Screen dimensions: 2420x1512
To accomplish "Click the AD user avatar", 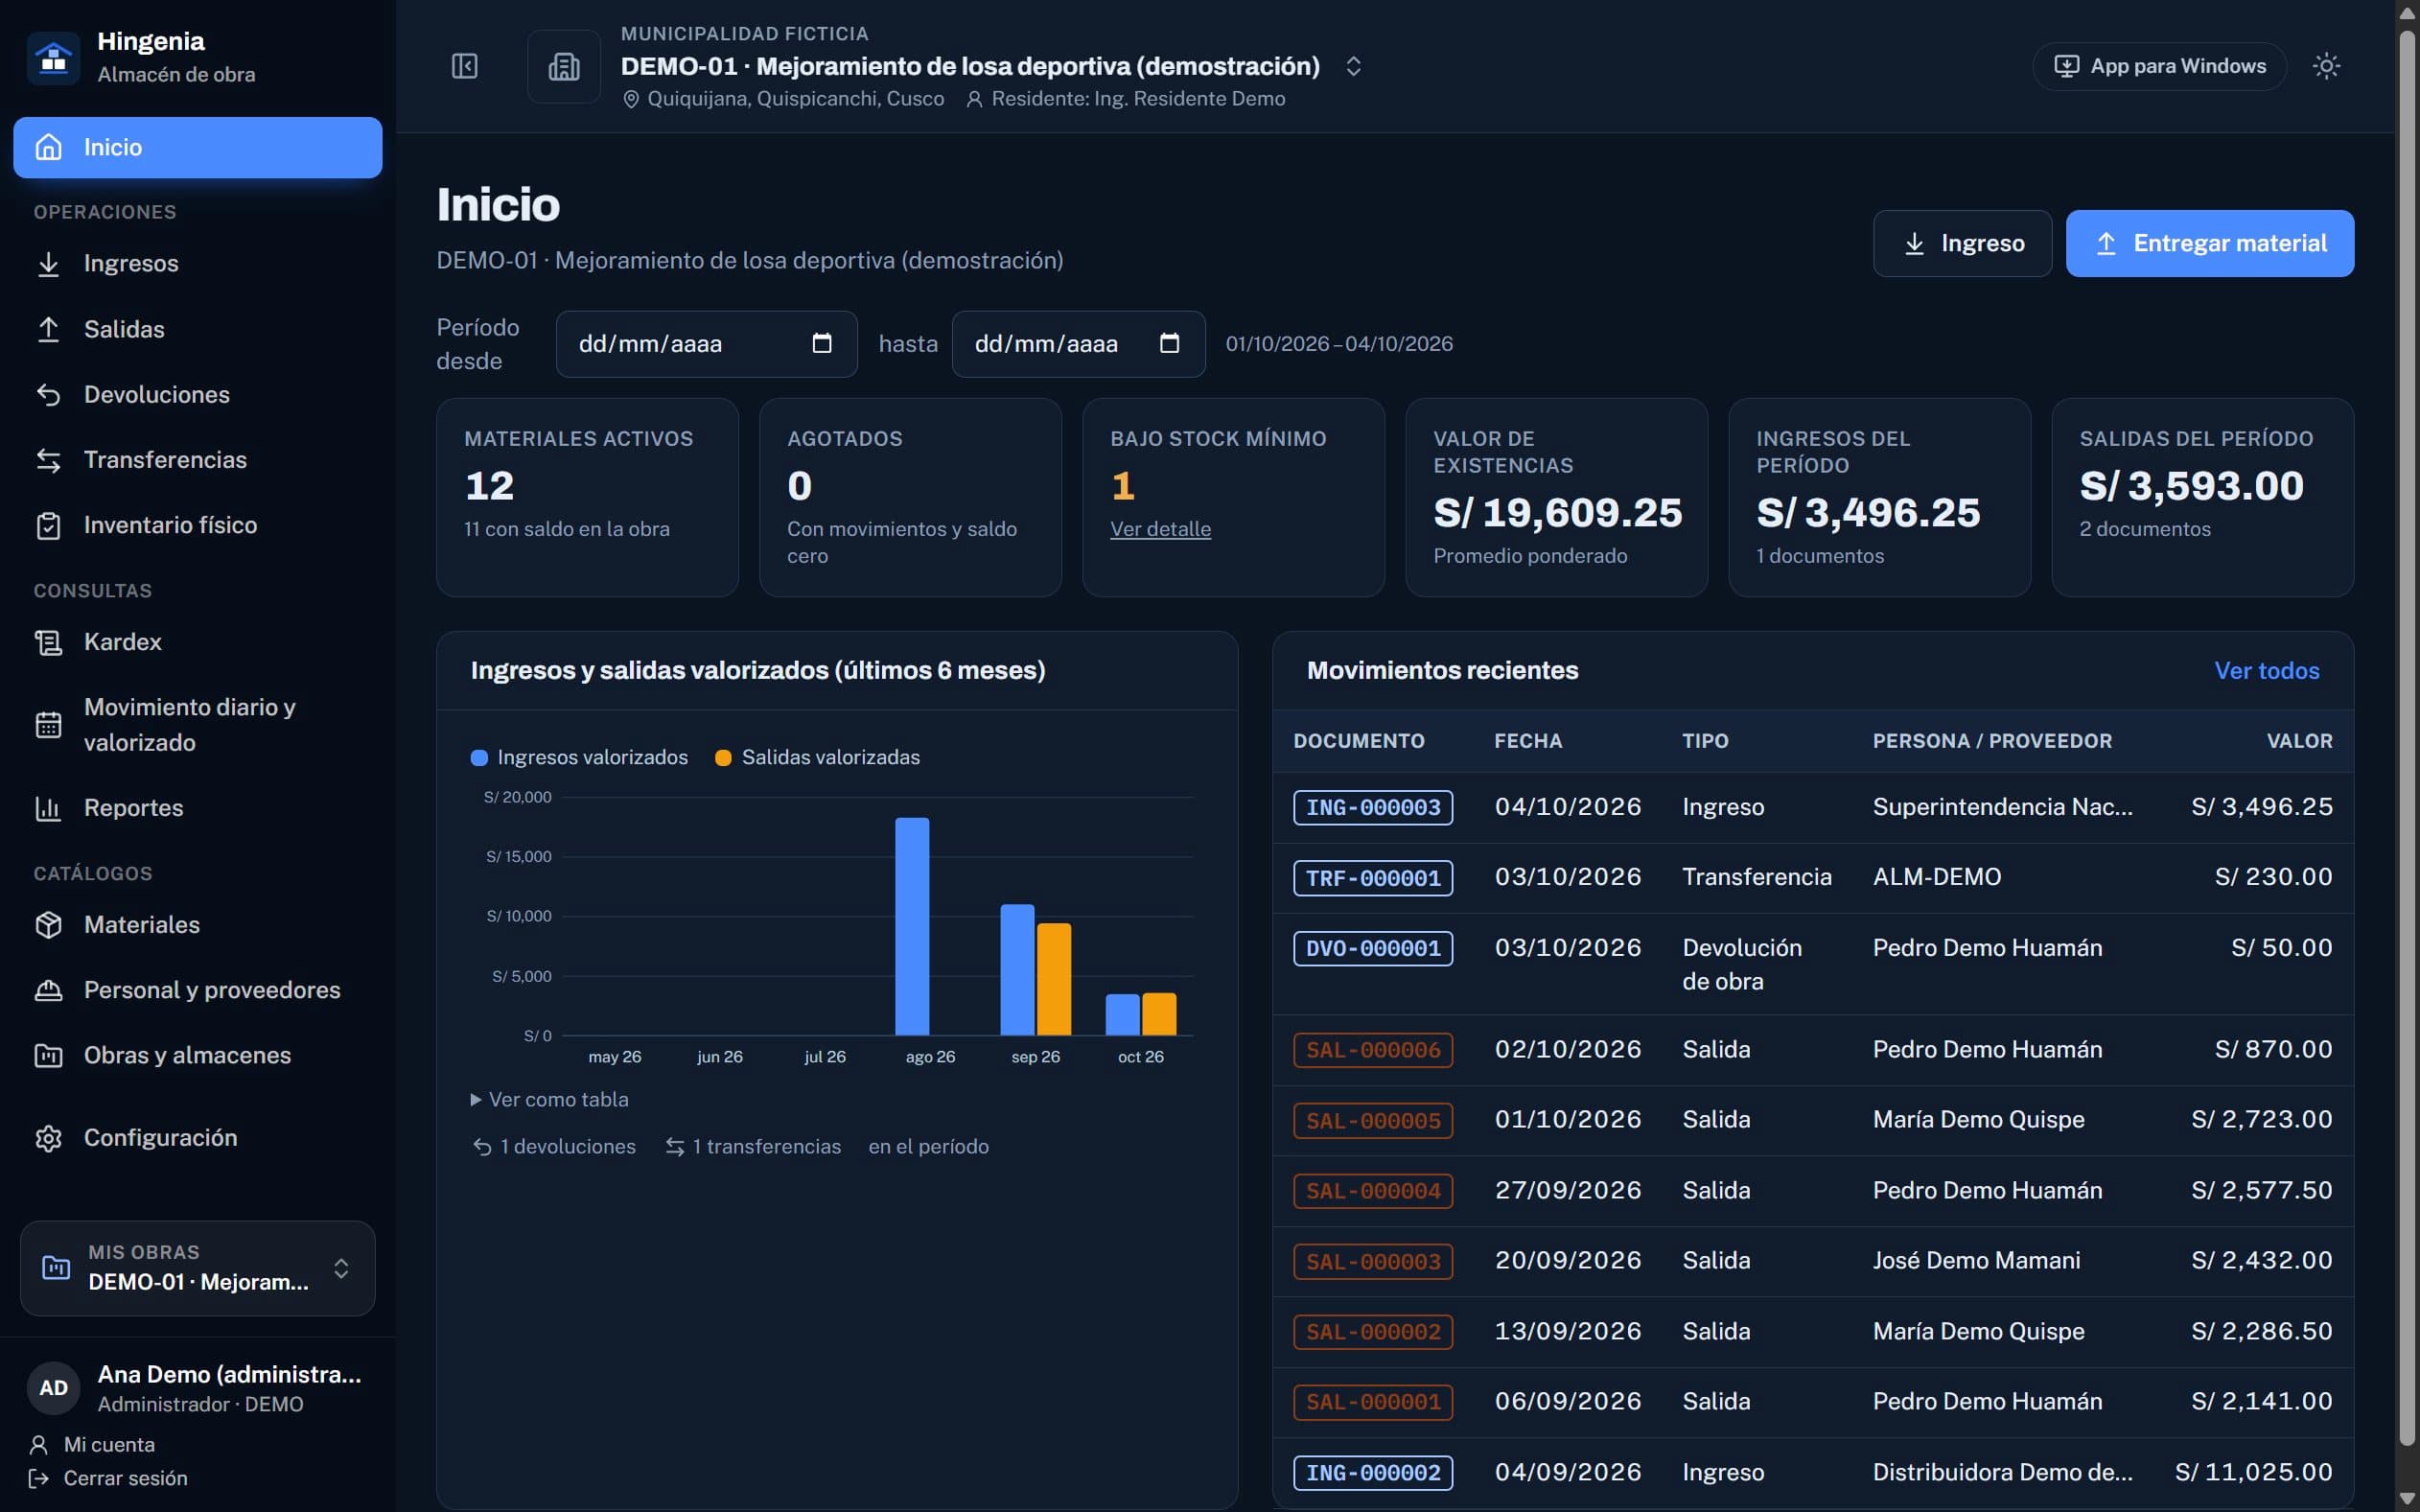I will (x=54, y=1387).
